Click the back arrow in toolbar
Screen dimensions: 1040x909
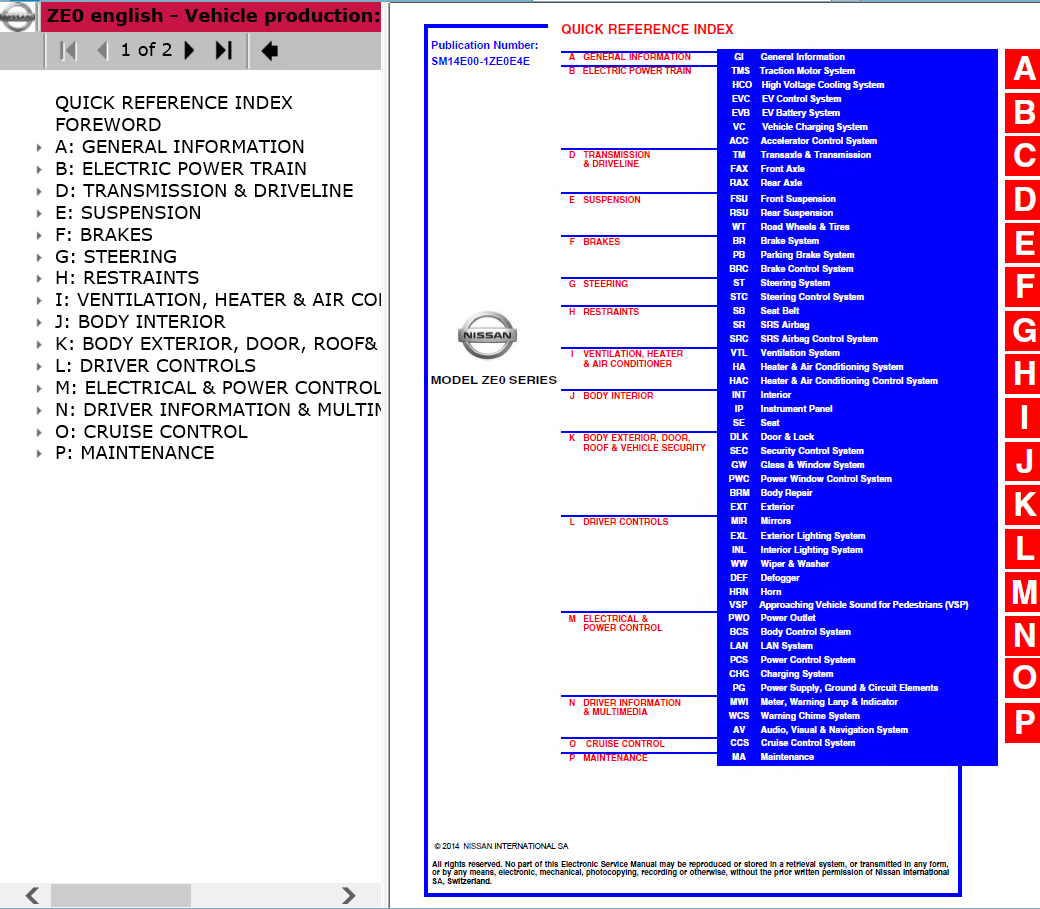tap(269, 50)
